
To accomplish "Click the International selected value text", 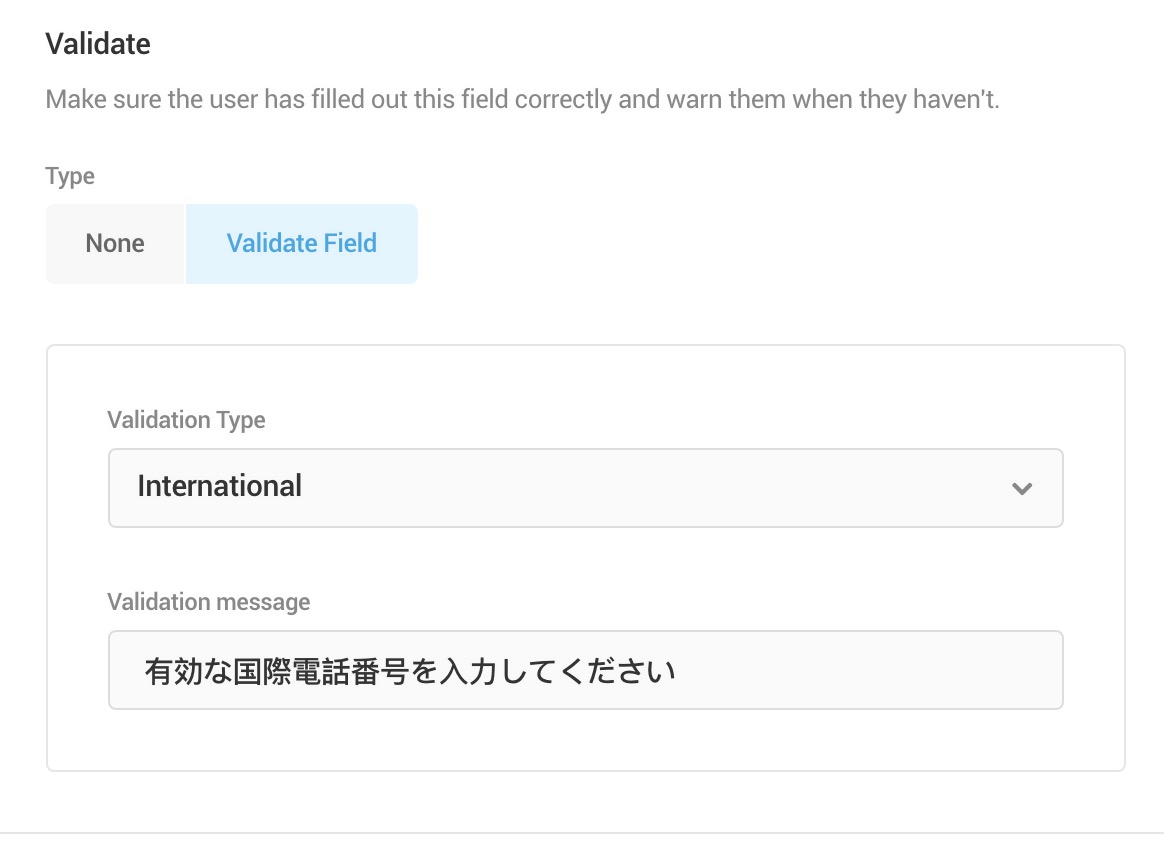I will (220, 487).
